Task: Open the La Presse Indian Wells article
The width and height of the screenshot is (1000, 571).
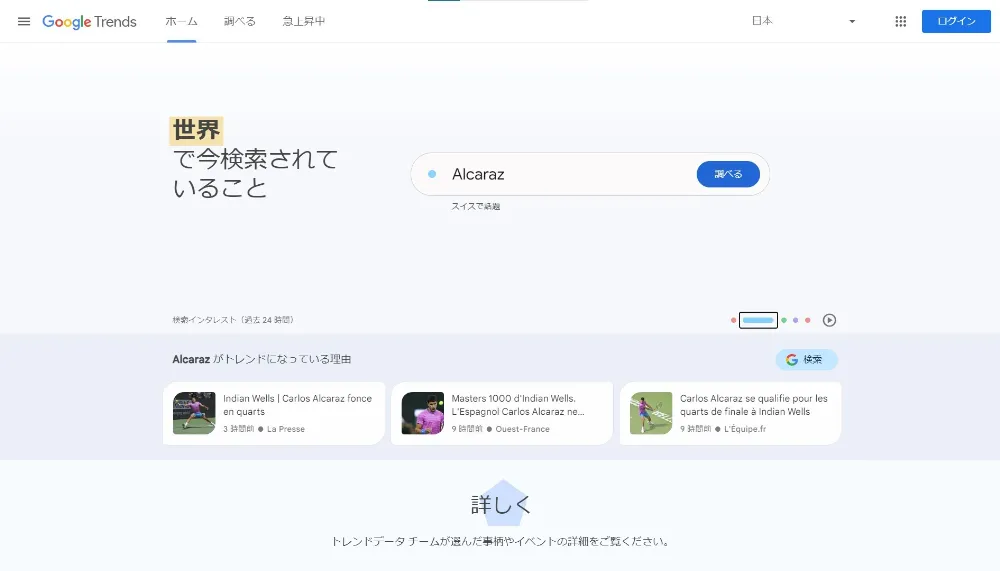Action: [x=274, y=413]
